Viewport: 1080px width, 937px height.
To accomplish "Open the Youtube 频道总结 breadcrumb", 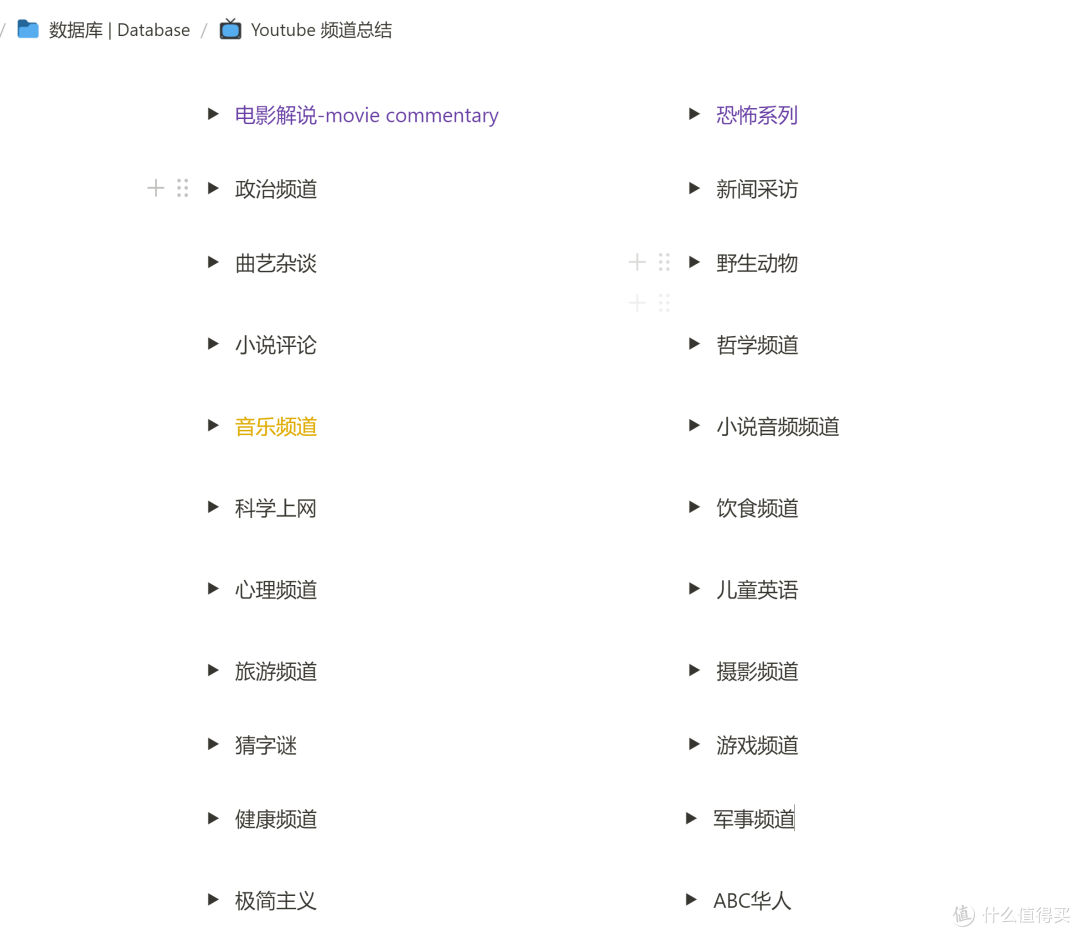I will [x=321, y=30].
